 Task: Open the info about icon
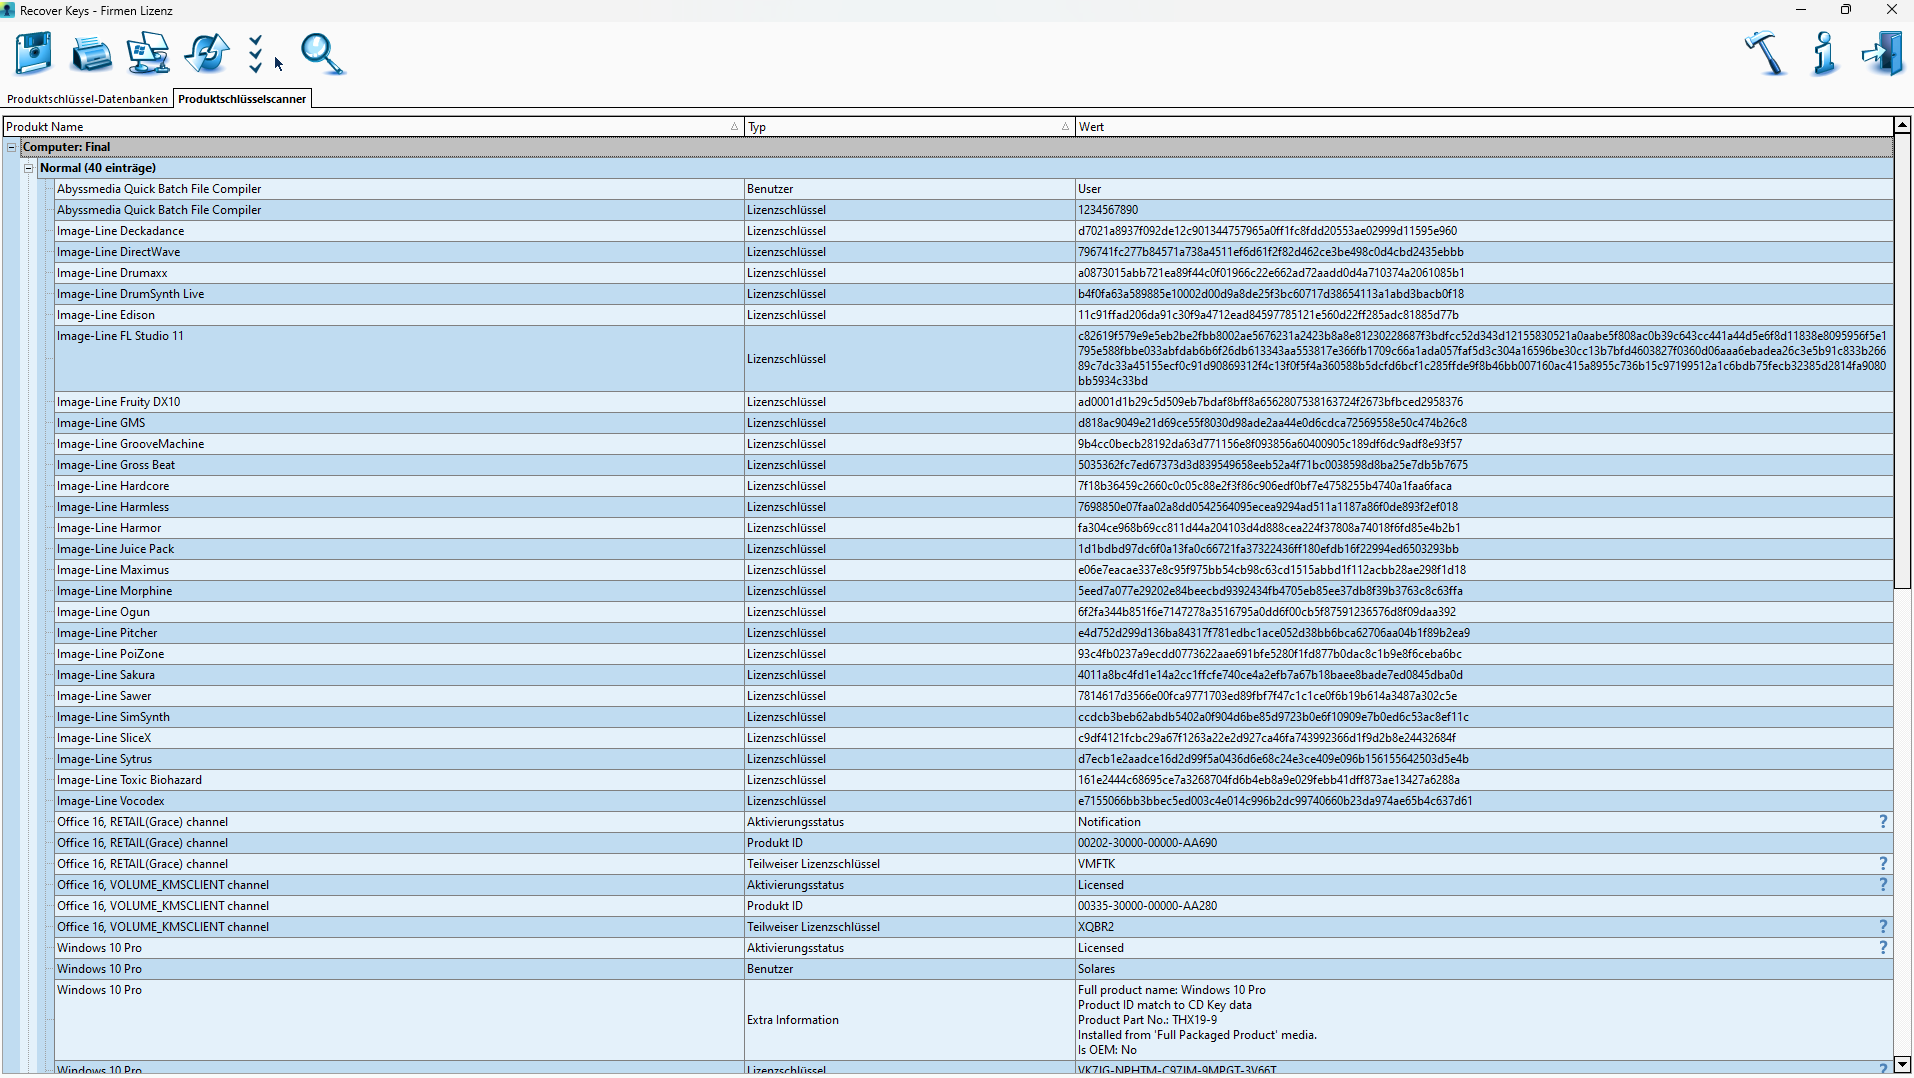pos(1824,53)
